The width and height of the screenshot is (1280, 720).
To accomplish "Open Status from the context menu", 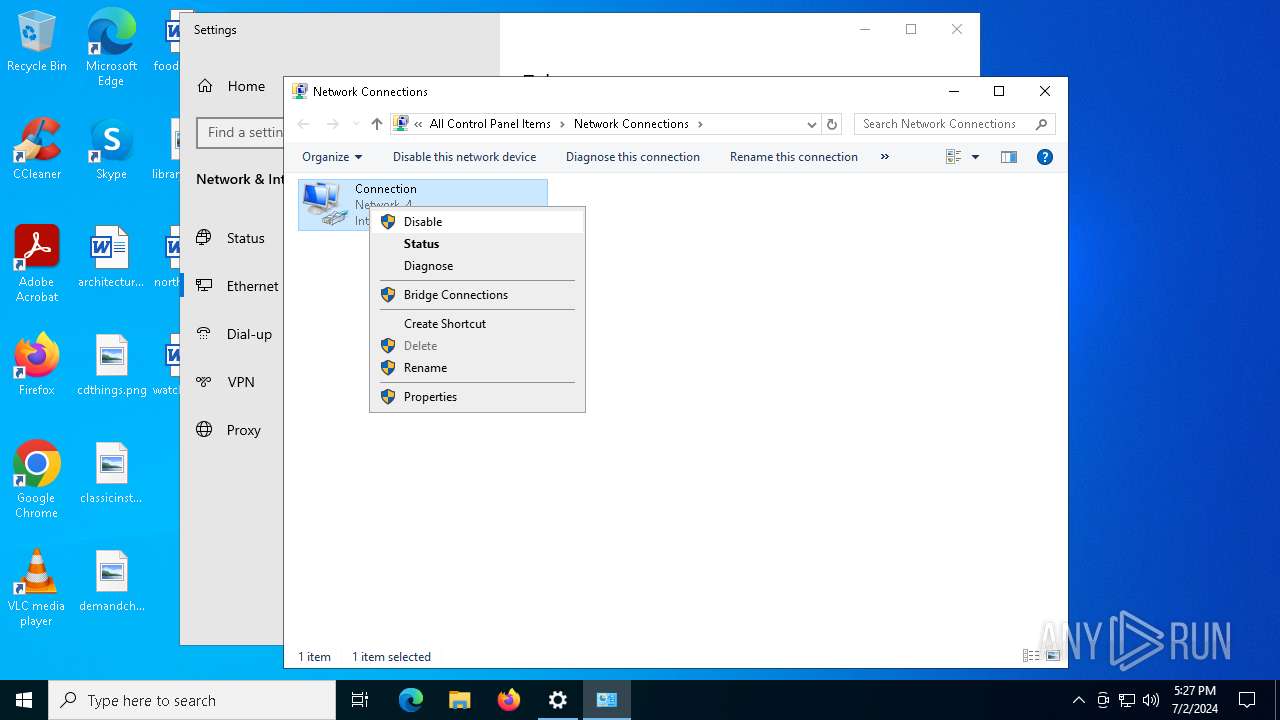I will 477,244.
